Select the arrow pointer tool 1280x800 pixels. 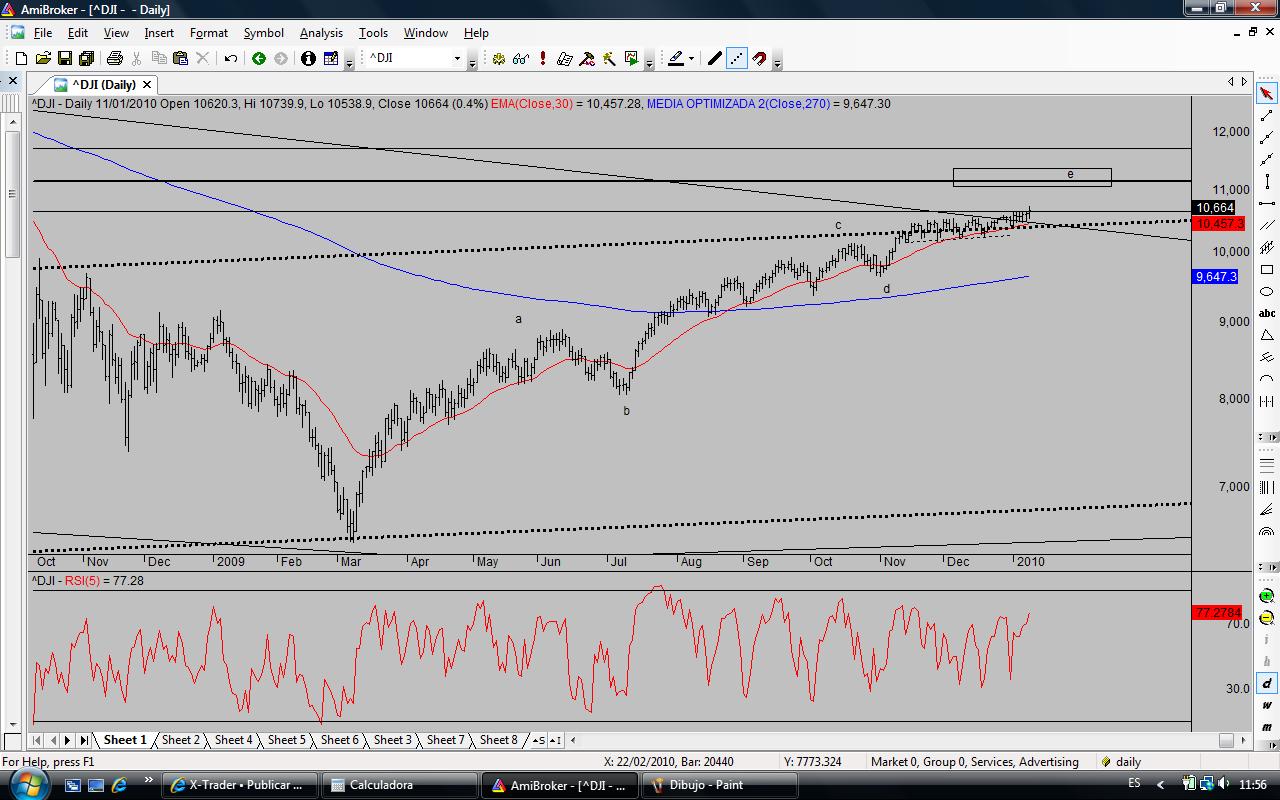[1267, 94]
